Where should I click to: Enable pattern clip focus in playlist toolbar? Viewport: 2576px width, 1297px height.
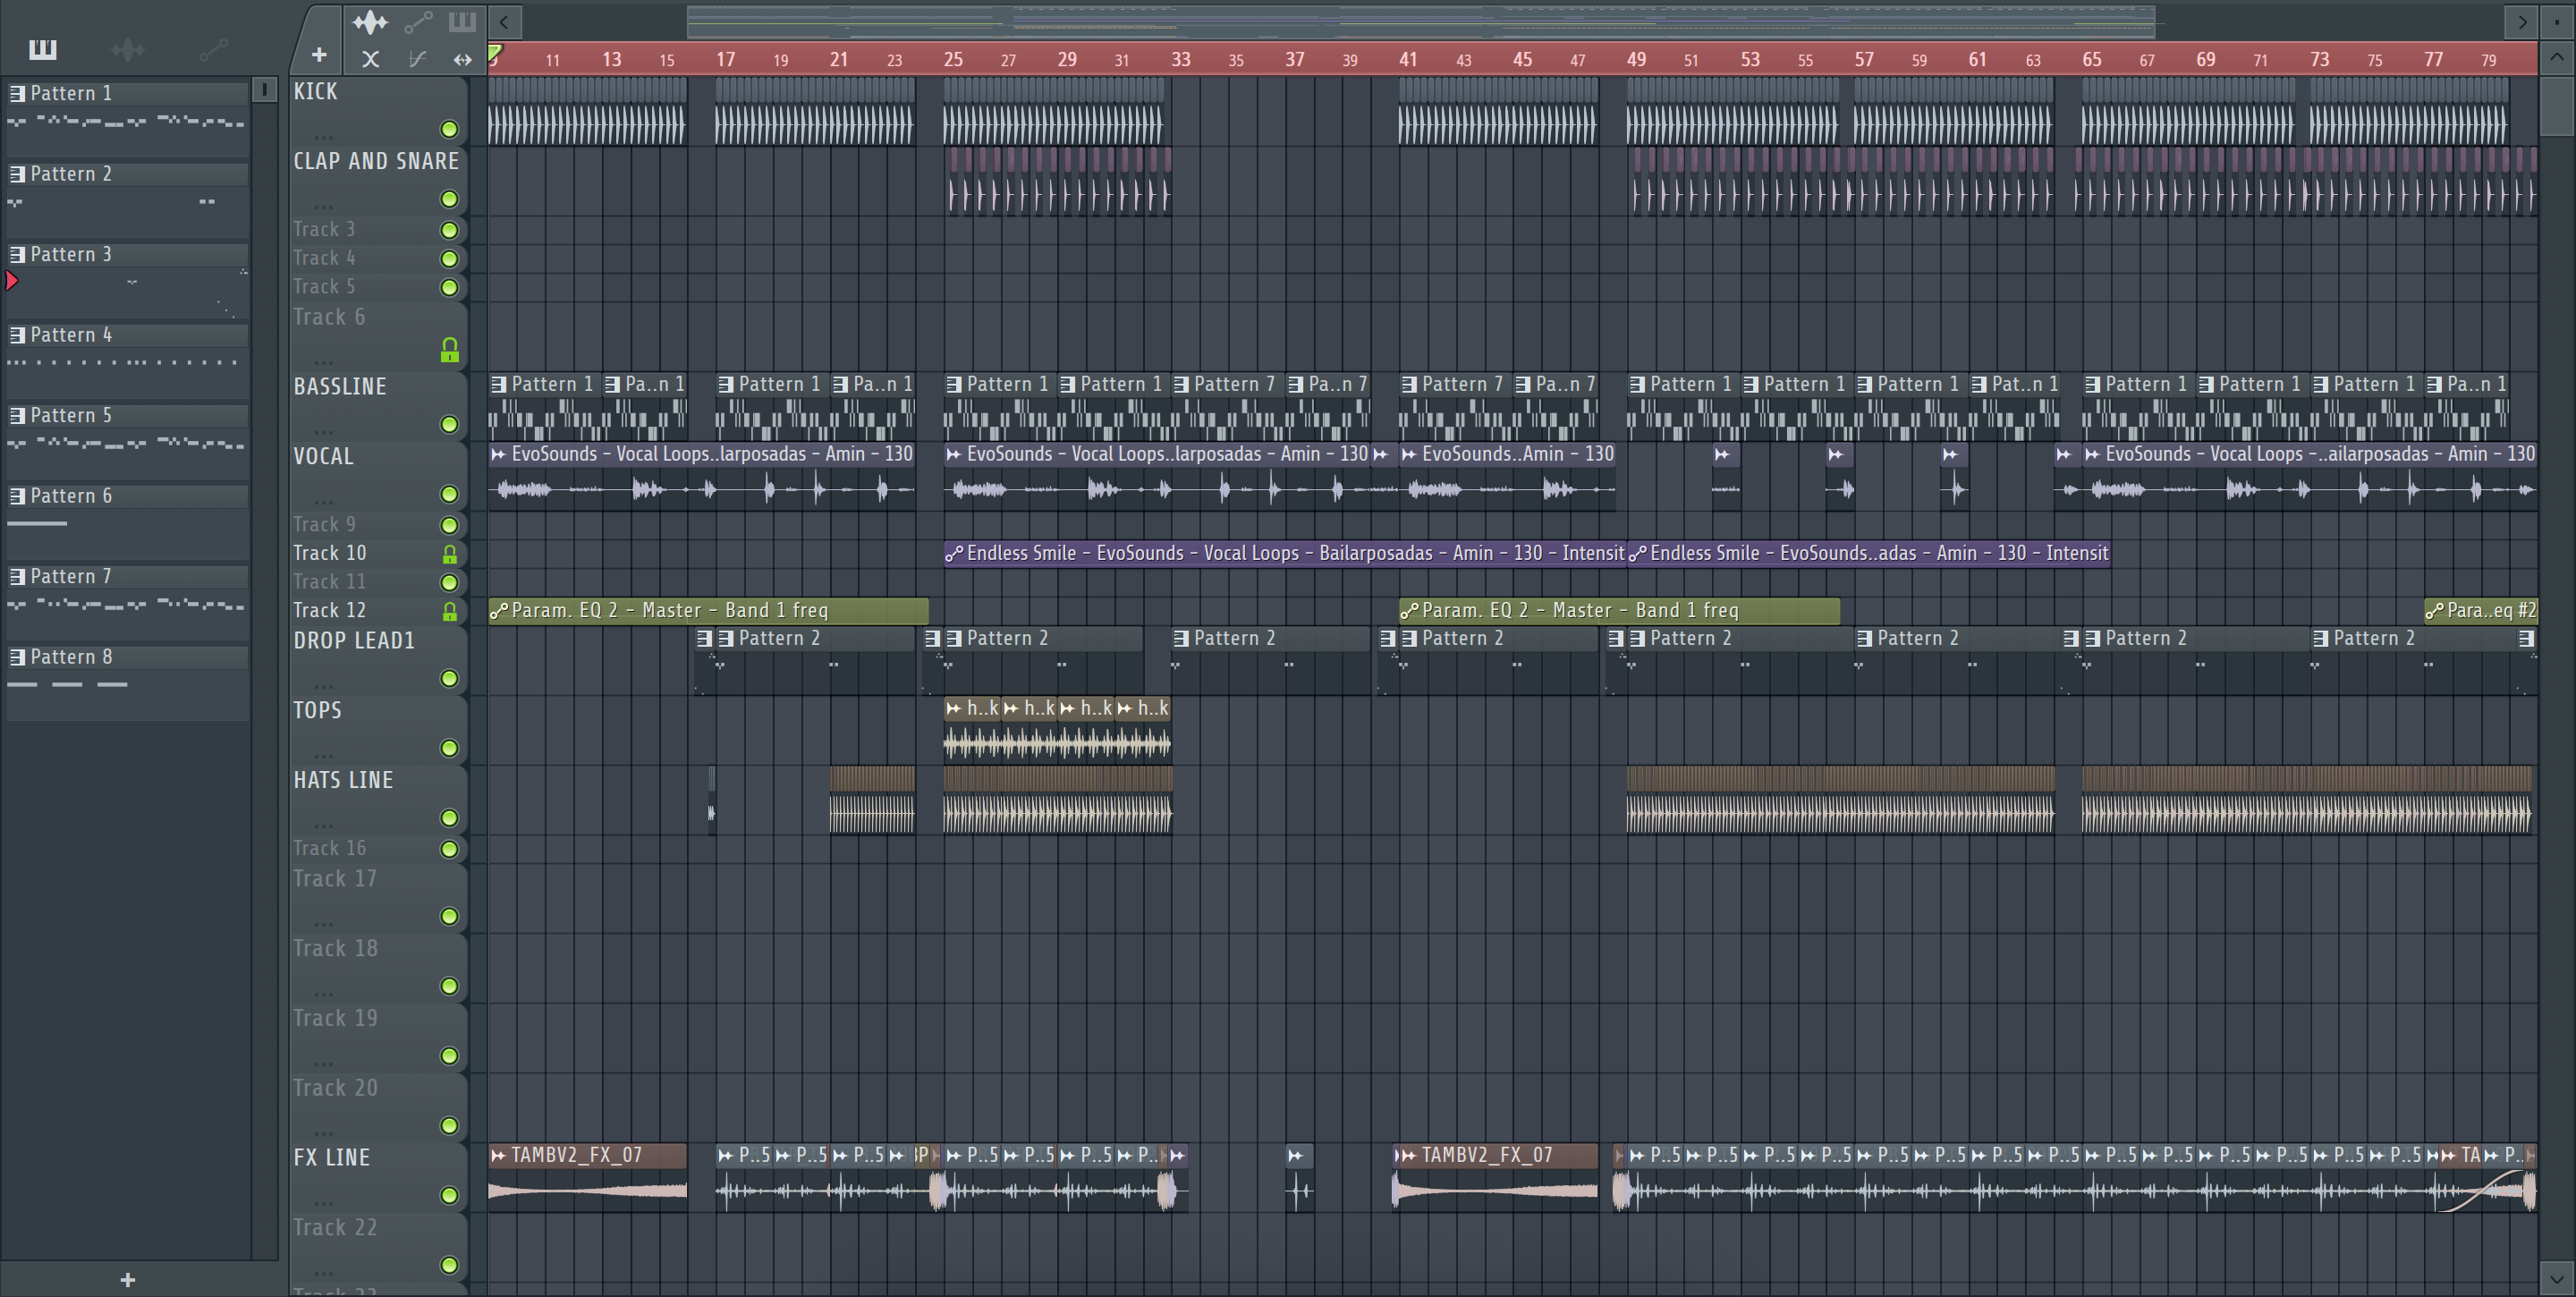pyautogui.click(x=462, y=21)
